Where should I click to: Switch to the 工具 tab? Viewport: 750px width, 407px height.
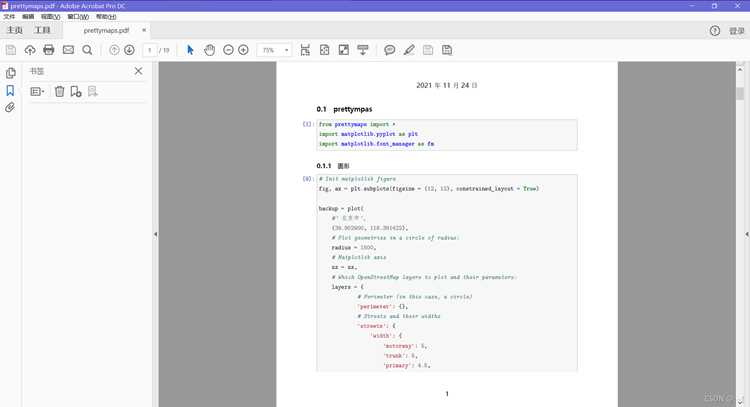(42, 30)
